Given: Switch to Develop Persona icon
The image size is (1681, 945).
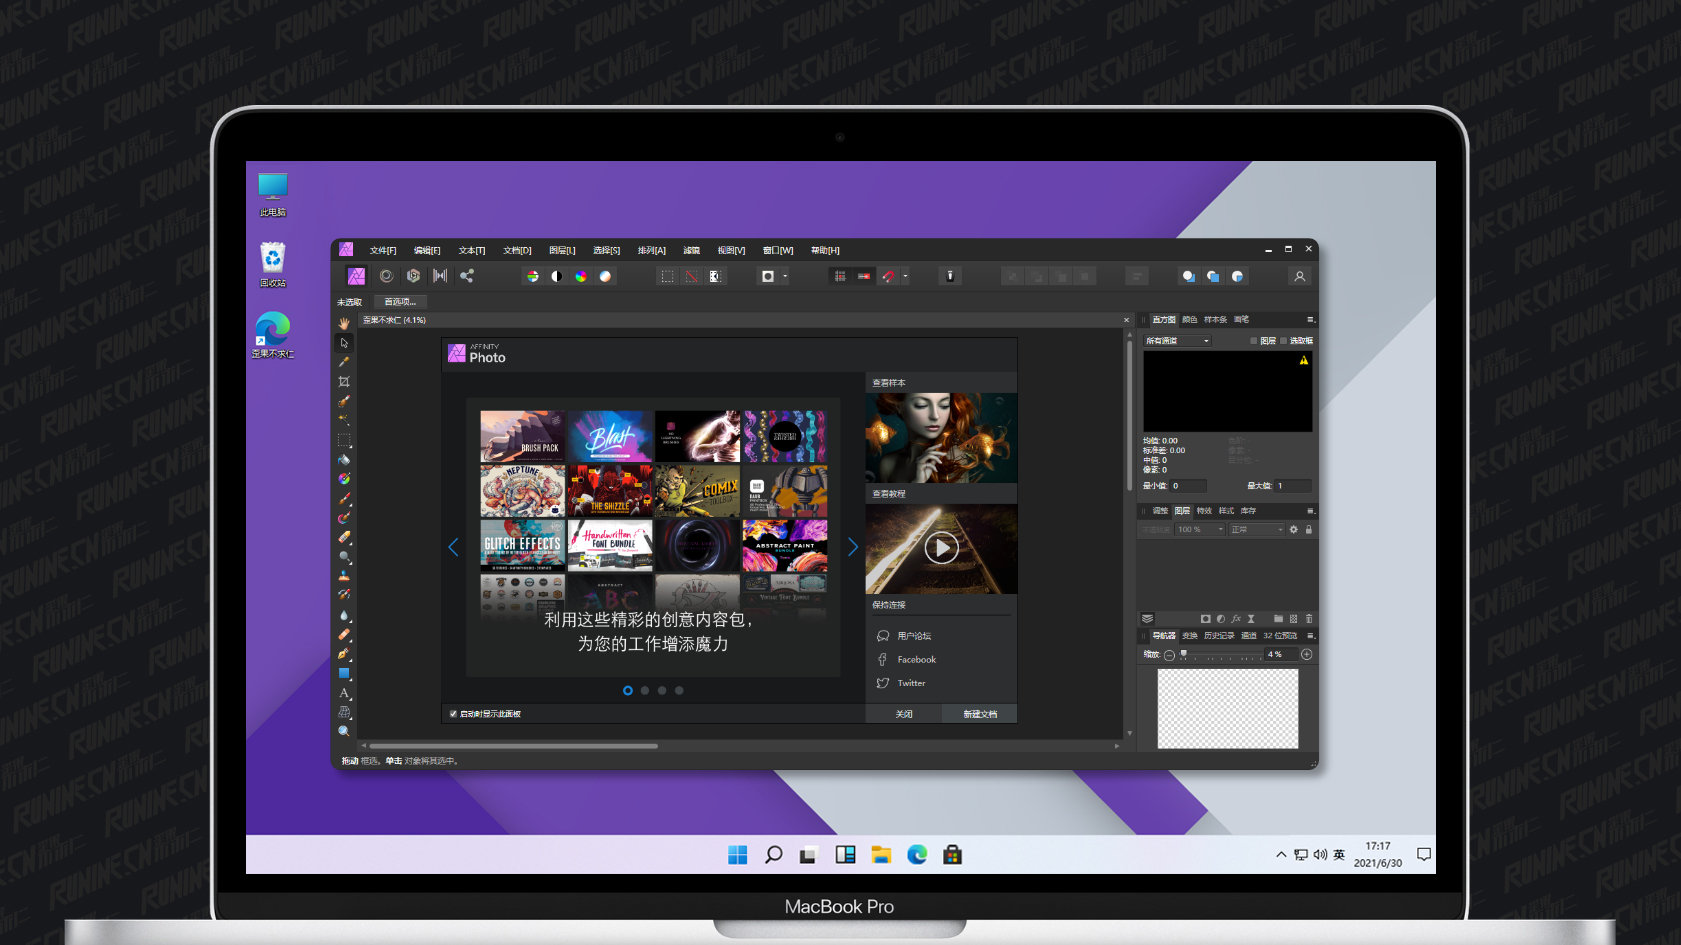Looking at the screenshot, I should 413,276.
